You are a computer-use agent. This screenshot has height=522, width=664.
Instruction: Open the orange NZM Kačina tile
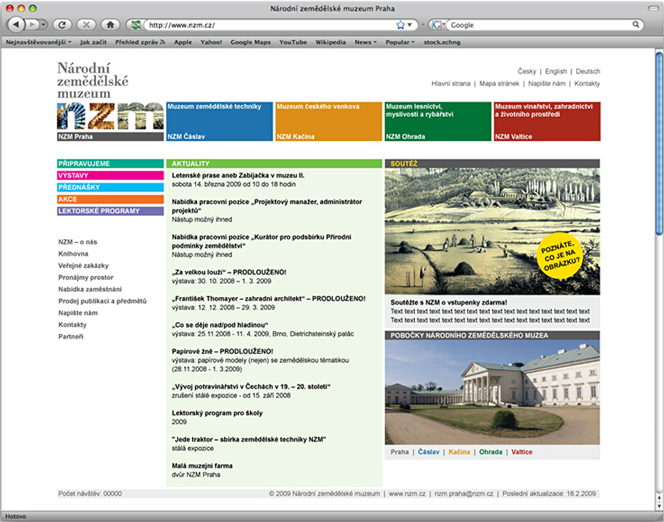tap(329, 121)
